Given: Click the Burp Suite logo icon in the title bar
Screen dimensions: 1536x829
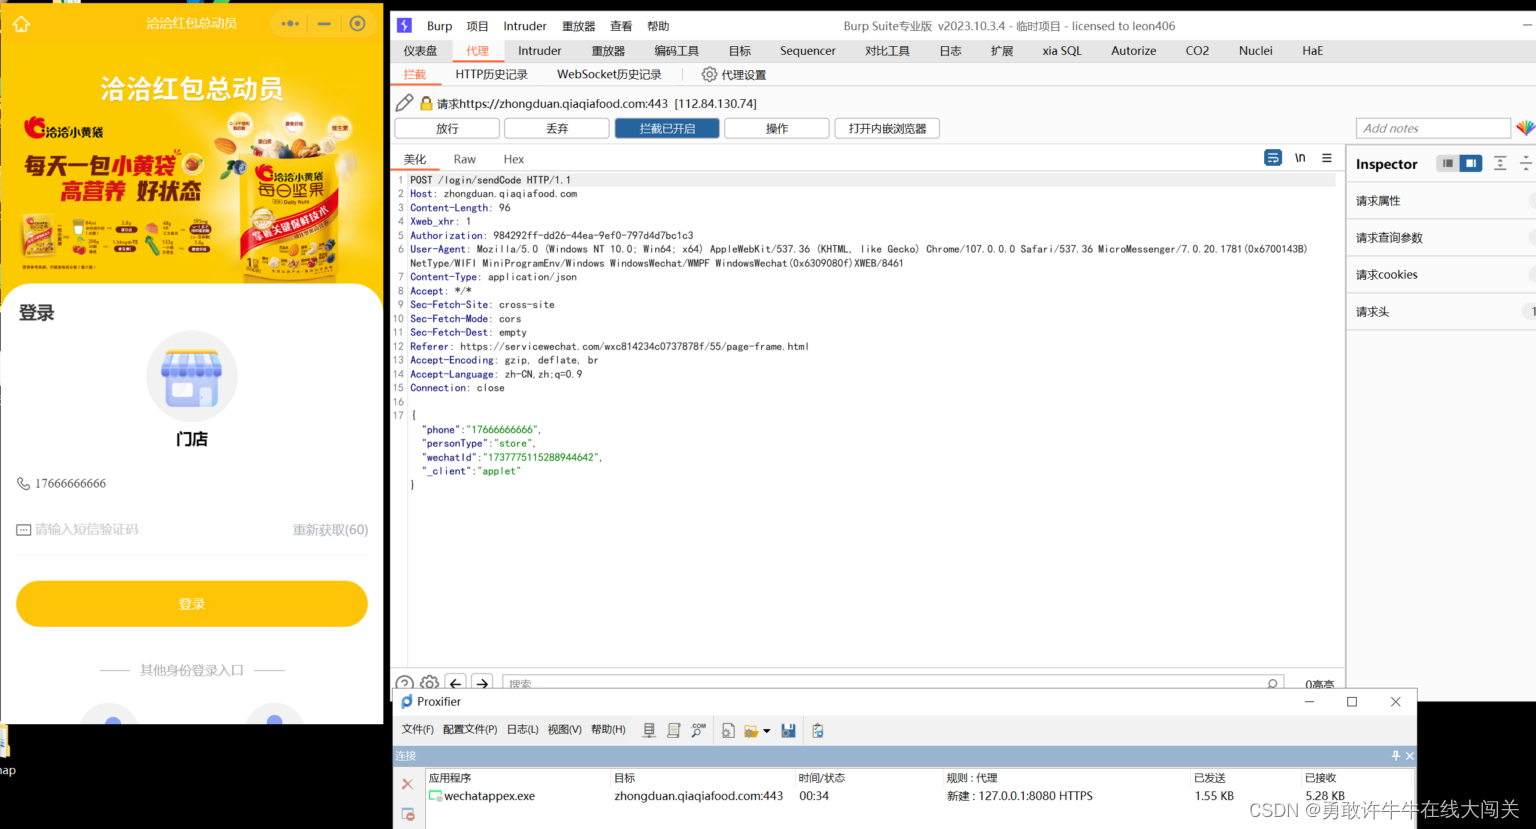Looking at the screenshot, I should 404,26.
